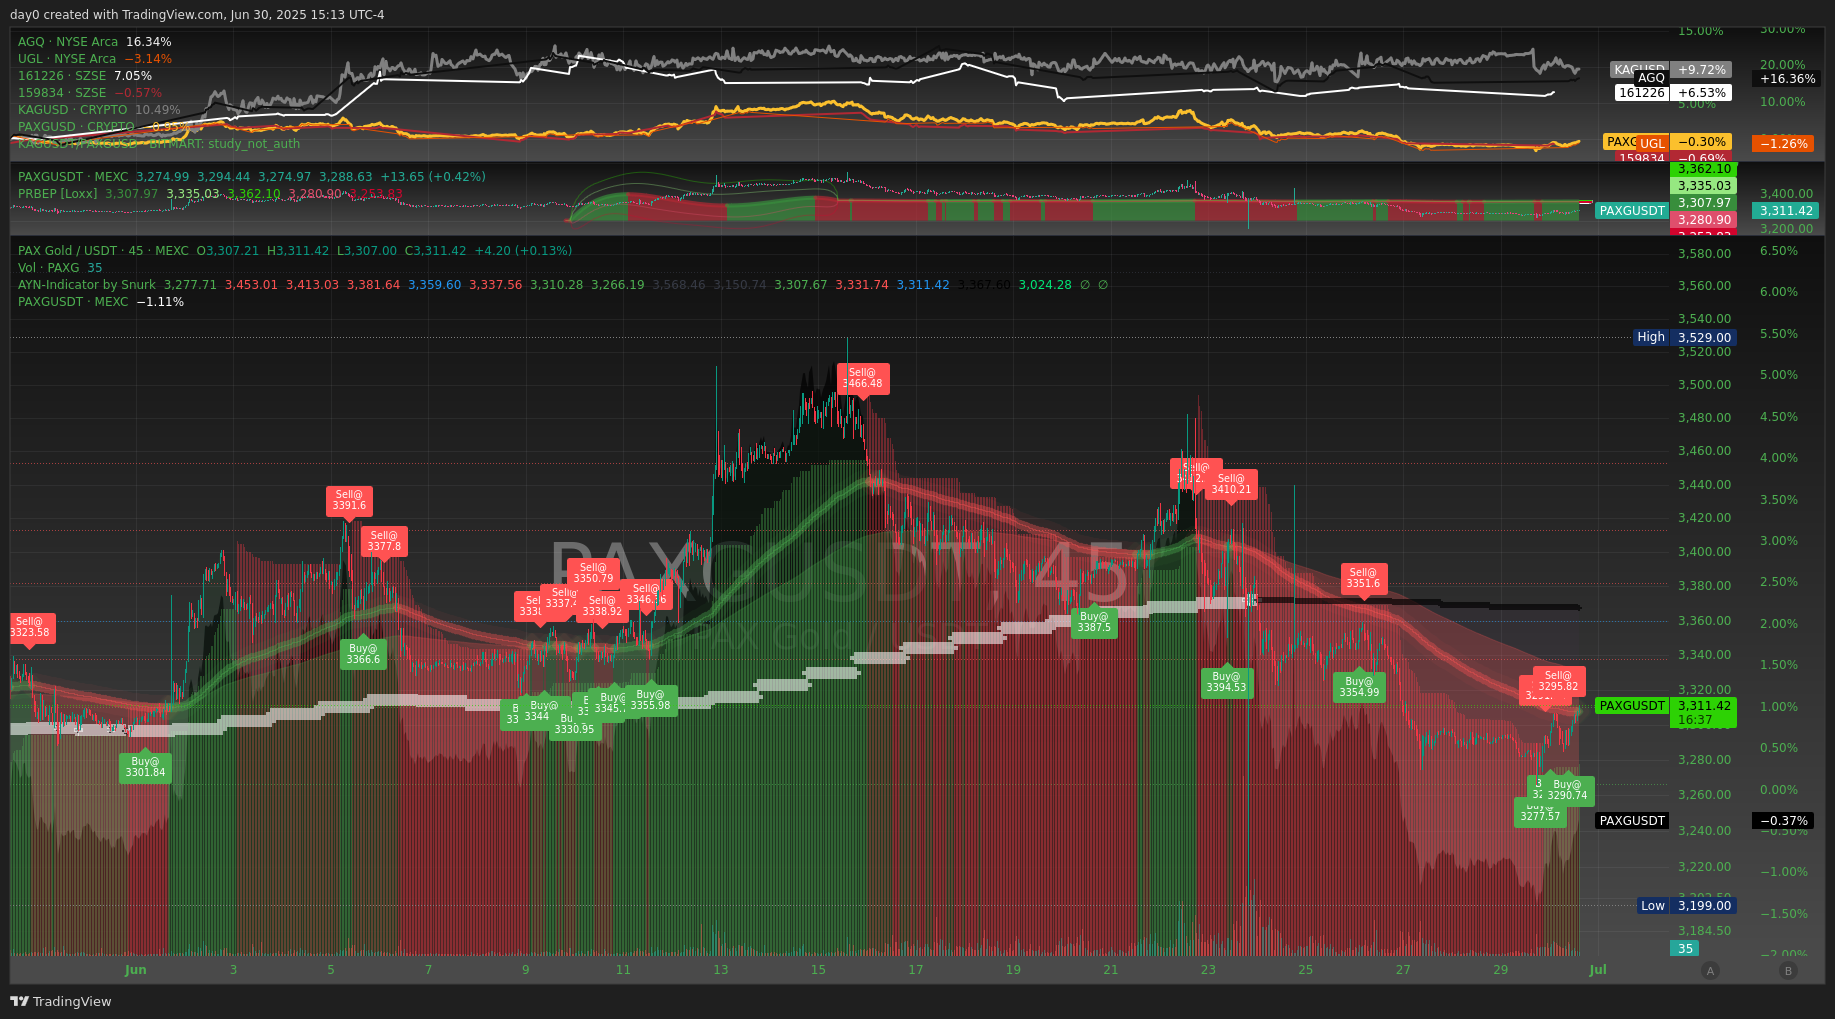Click the PAXGUSDT · MEXC −1.11% legend row
This screenshot has height=1019, width=1835.
(x=101, y=302)
